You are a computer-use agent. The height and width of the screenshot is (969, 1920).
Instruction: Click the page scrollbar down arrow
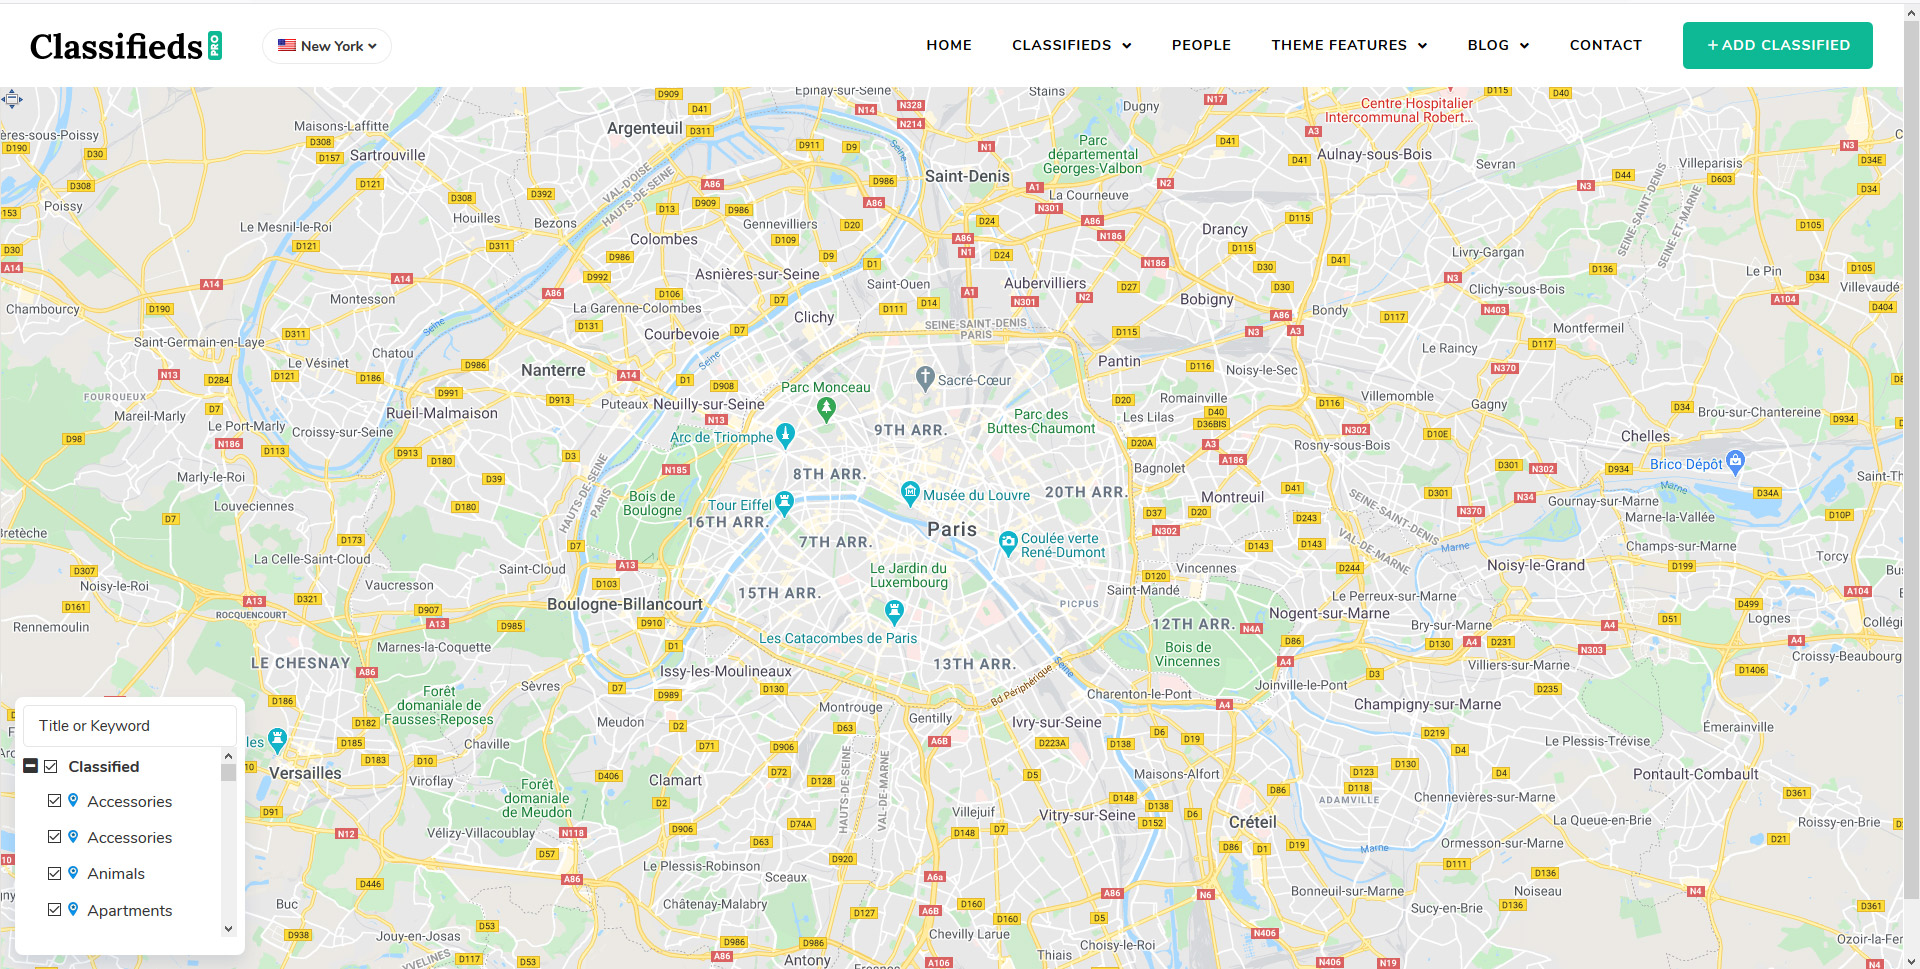[x=1911, y=961]
